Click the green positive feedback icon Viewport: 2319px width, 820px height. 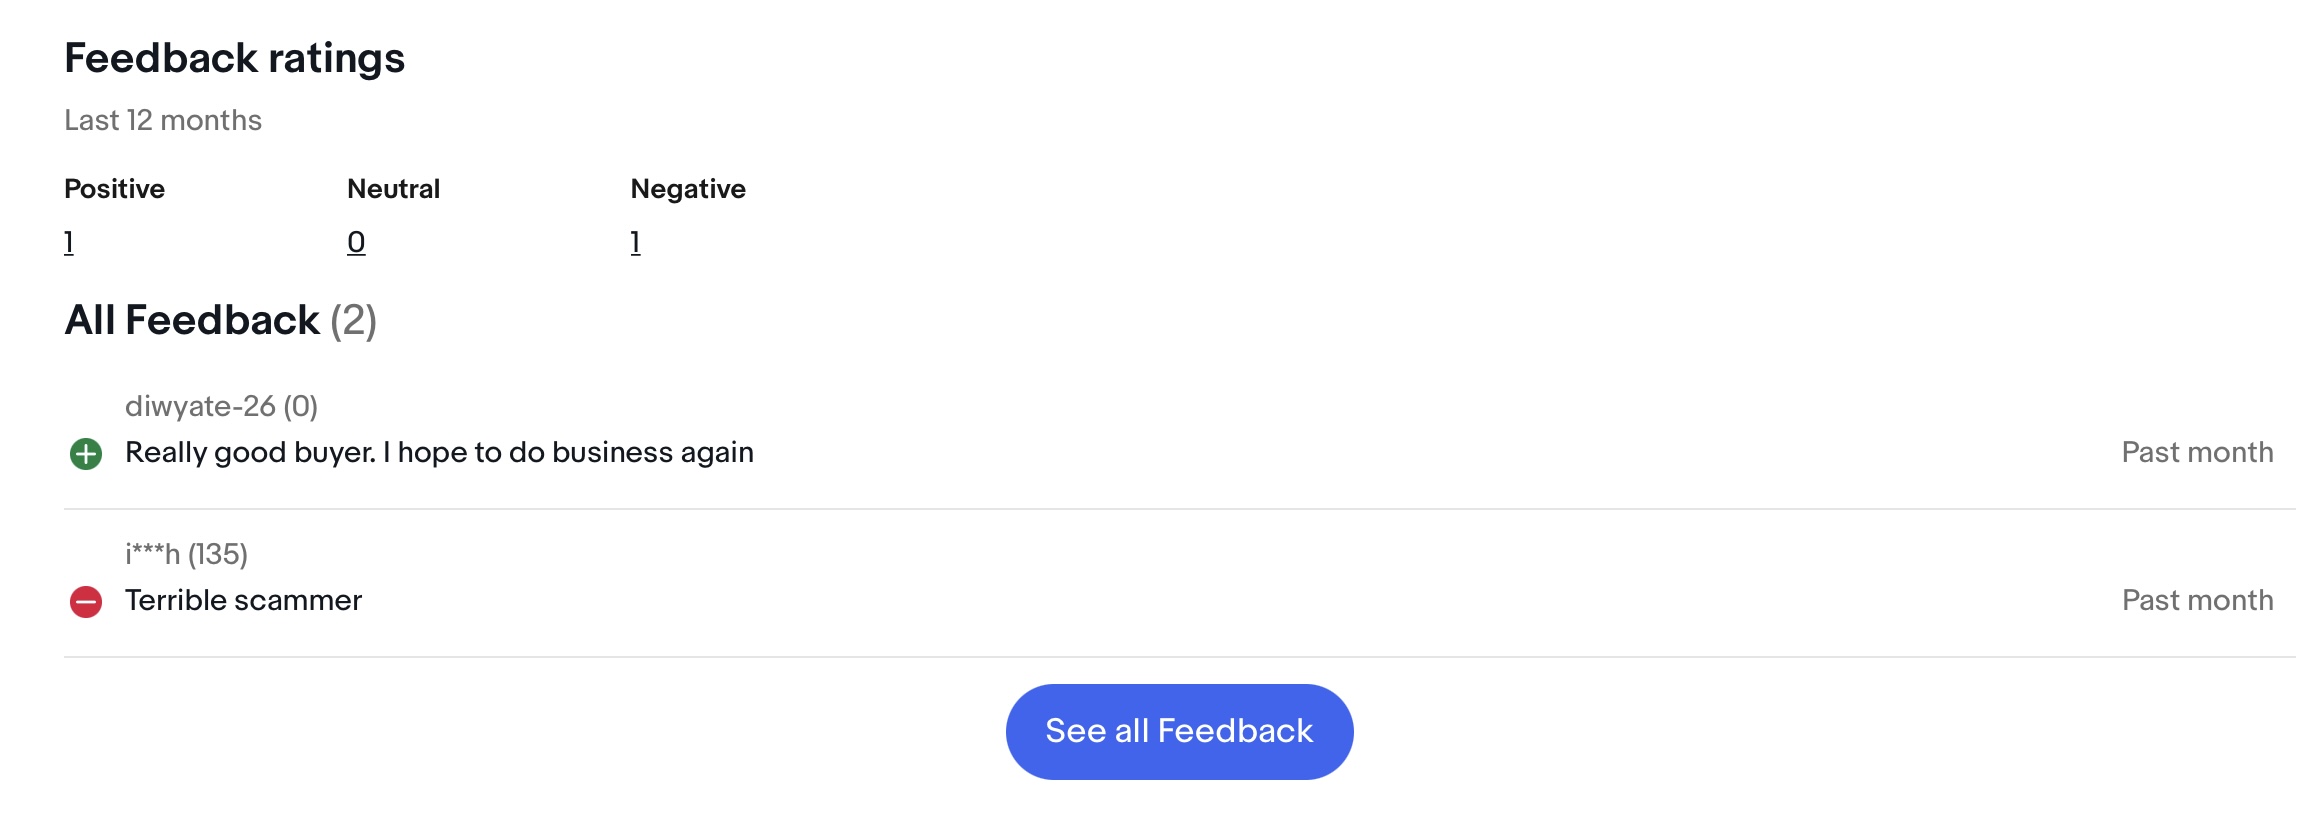click(86, 454)
